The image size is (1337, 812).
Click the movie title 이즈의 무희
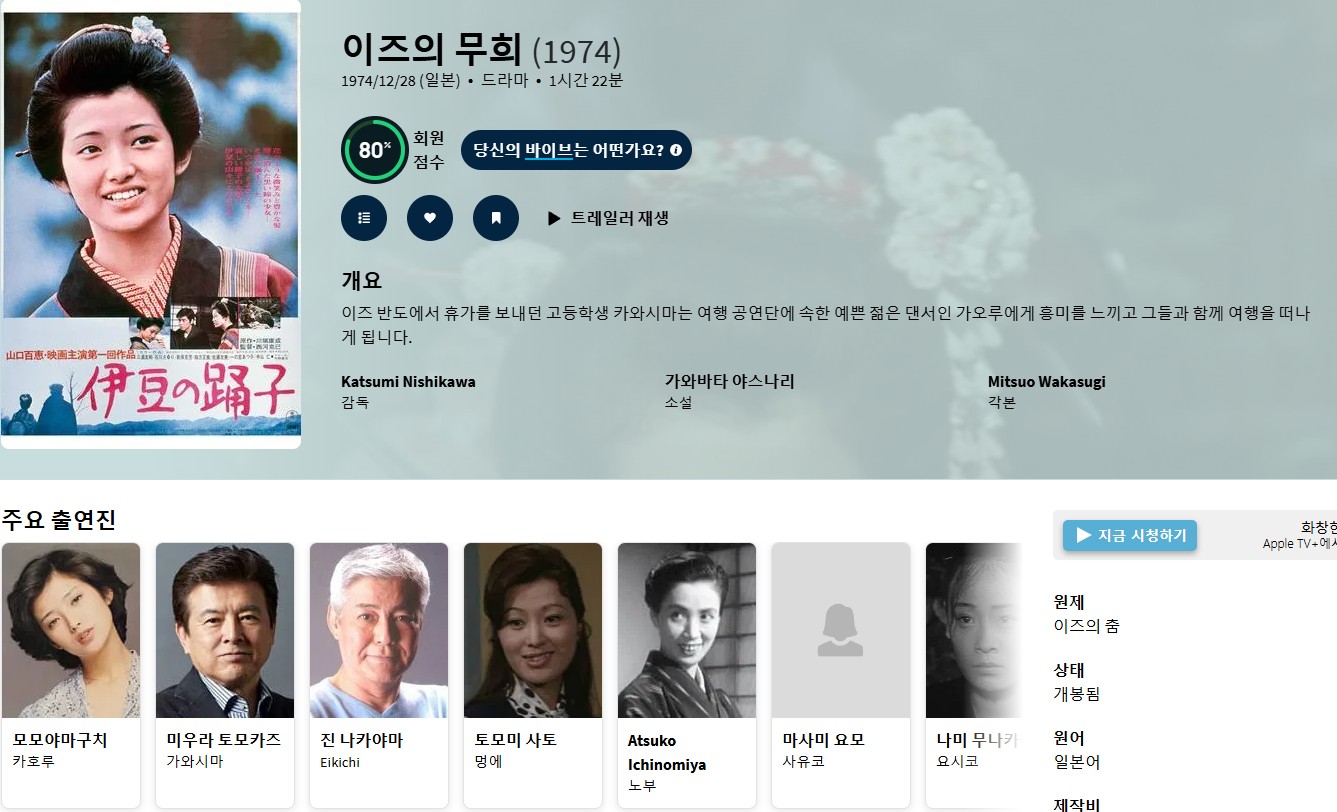(432, 49)
